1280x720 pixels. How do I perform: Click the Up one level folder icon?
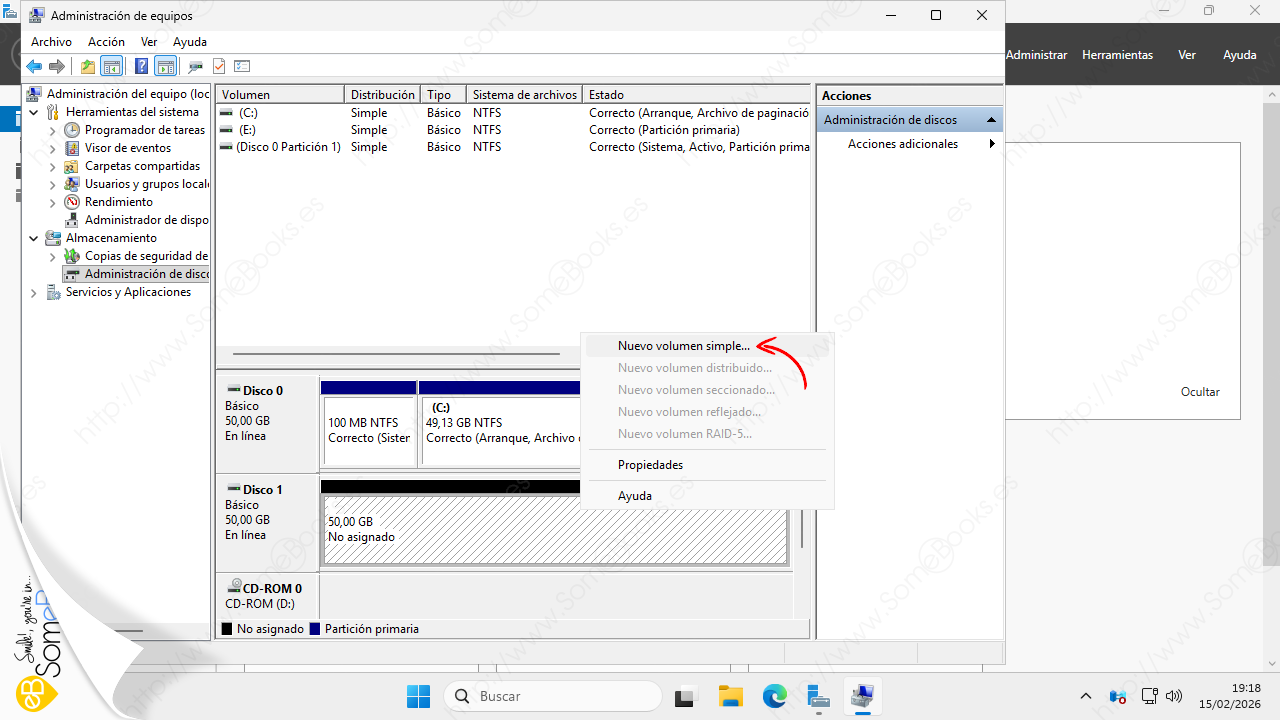(88, 67)
